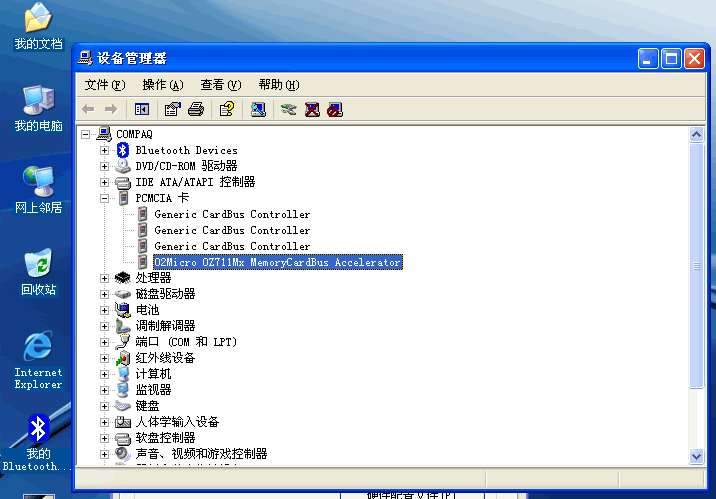This screenshot has height=499, width=716.
Task: Open Internet Explorer desktop icon
Action: pos(38,360)
